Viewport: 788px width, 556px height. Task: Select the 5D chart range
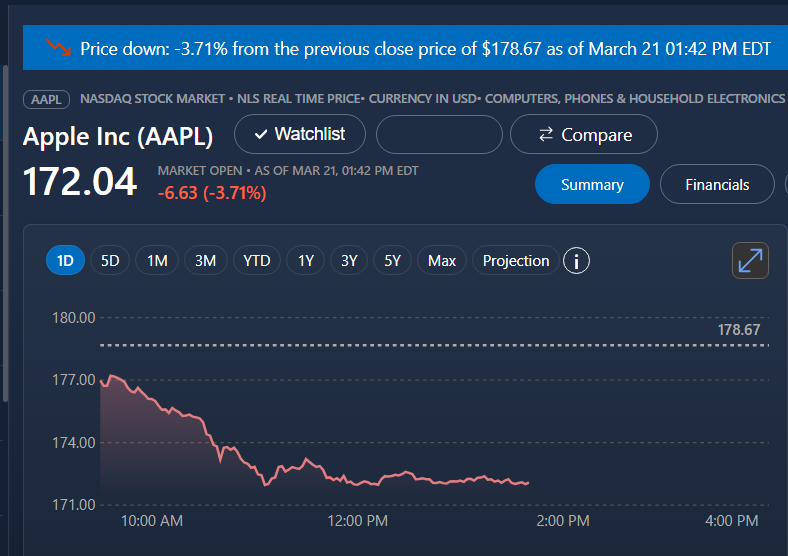(x=110, y=260)
